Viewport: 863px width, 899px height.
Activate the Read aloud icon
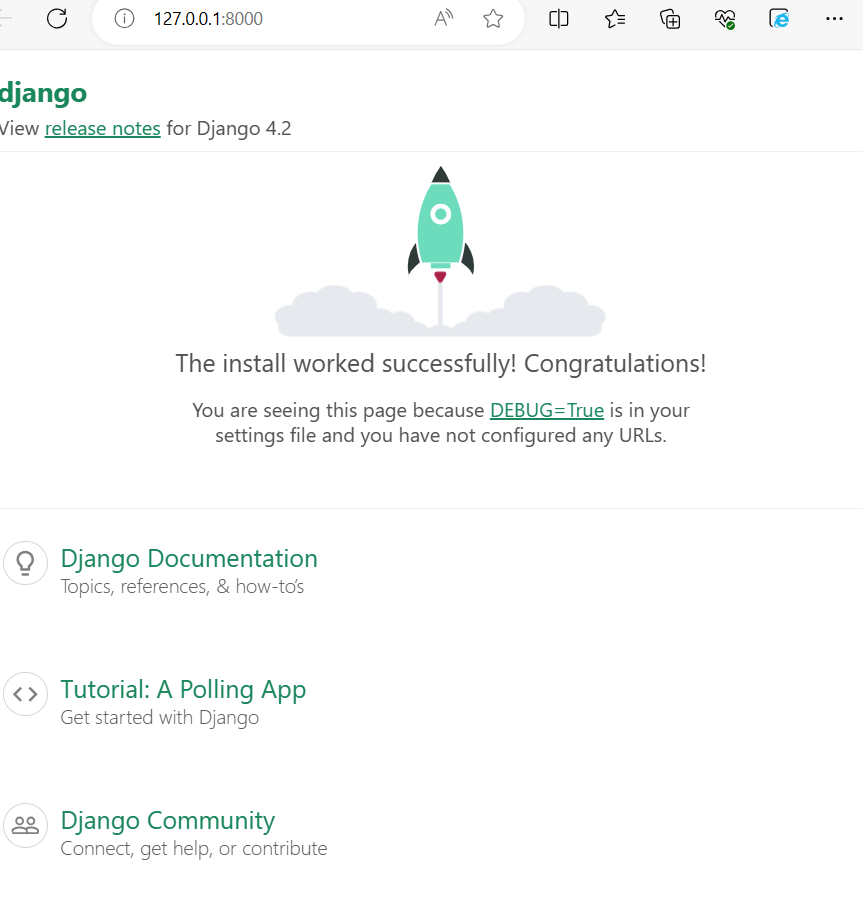point(443,18)
